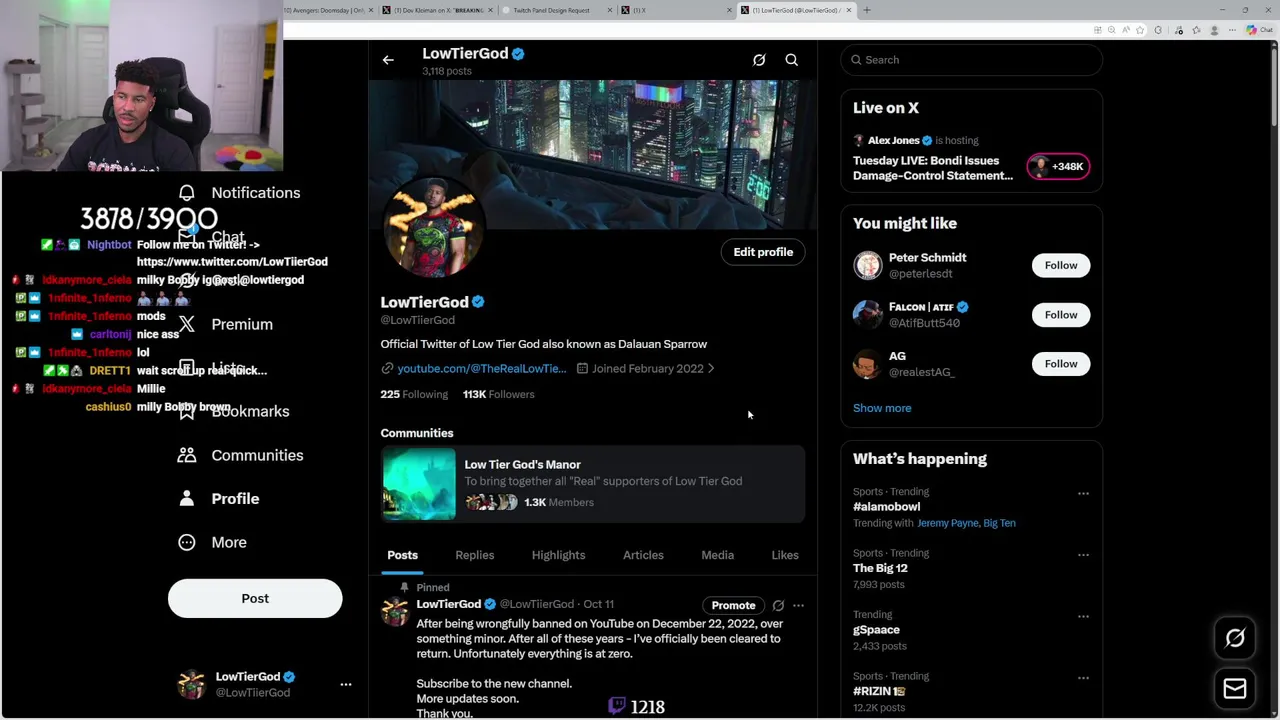Open more options for #alamobowl trend
The image size is (1280, 720).
[x=1083, y=493]
